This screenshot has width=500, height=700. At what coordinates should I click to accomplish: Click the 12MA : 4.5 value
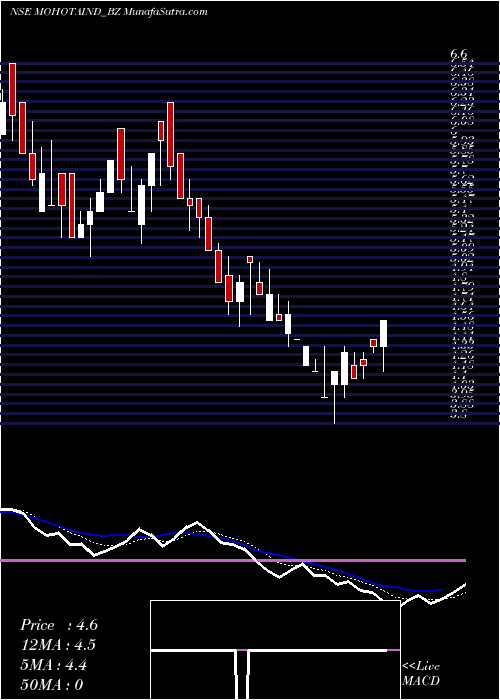[x=58, y=645]
